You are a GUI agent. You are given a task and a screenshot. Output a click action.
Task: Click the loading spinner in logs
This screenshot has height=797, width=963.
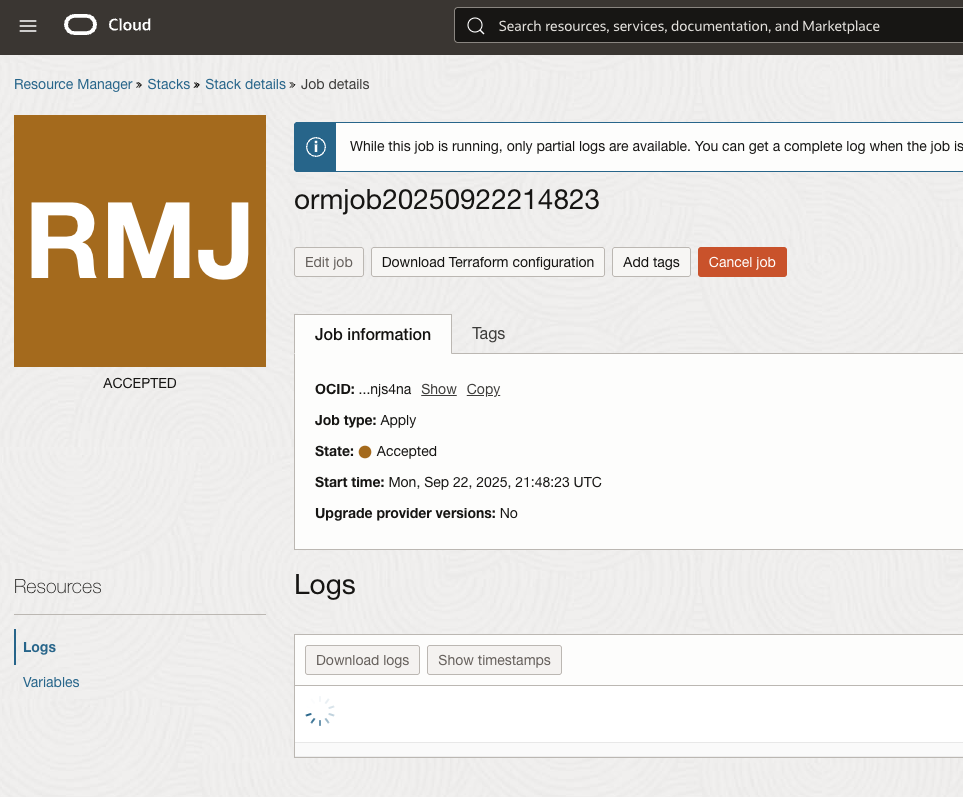320,713
